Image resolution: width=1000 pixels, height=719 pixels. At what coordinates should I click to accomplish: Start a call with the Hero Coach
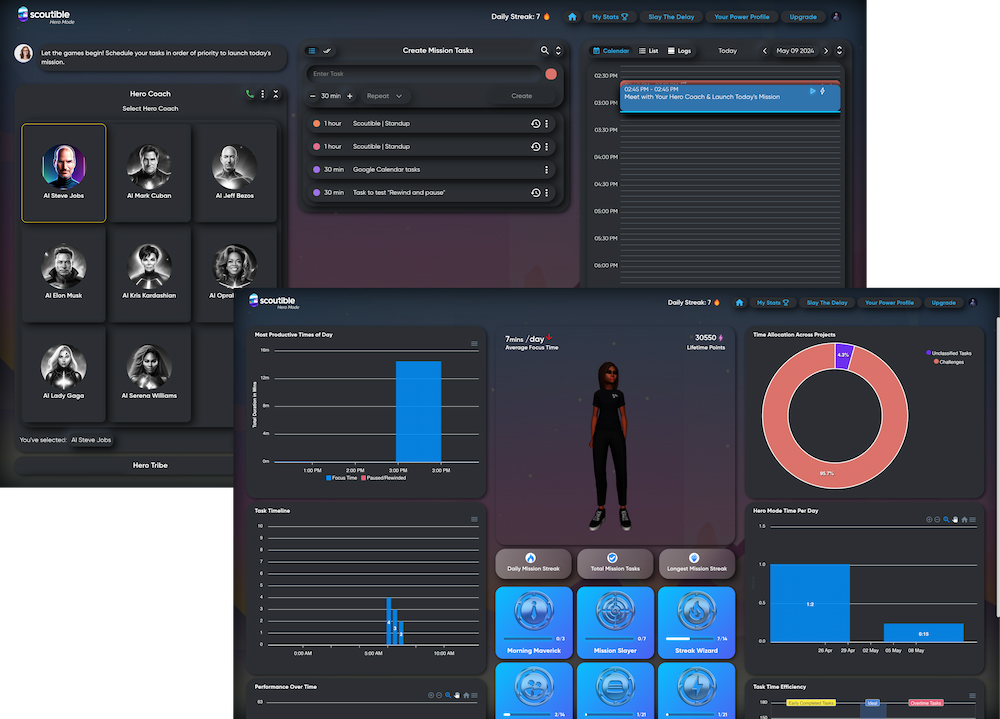pos(249,94)
